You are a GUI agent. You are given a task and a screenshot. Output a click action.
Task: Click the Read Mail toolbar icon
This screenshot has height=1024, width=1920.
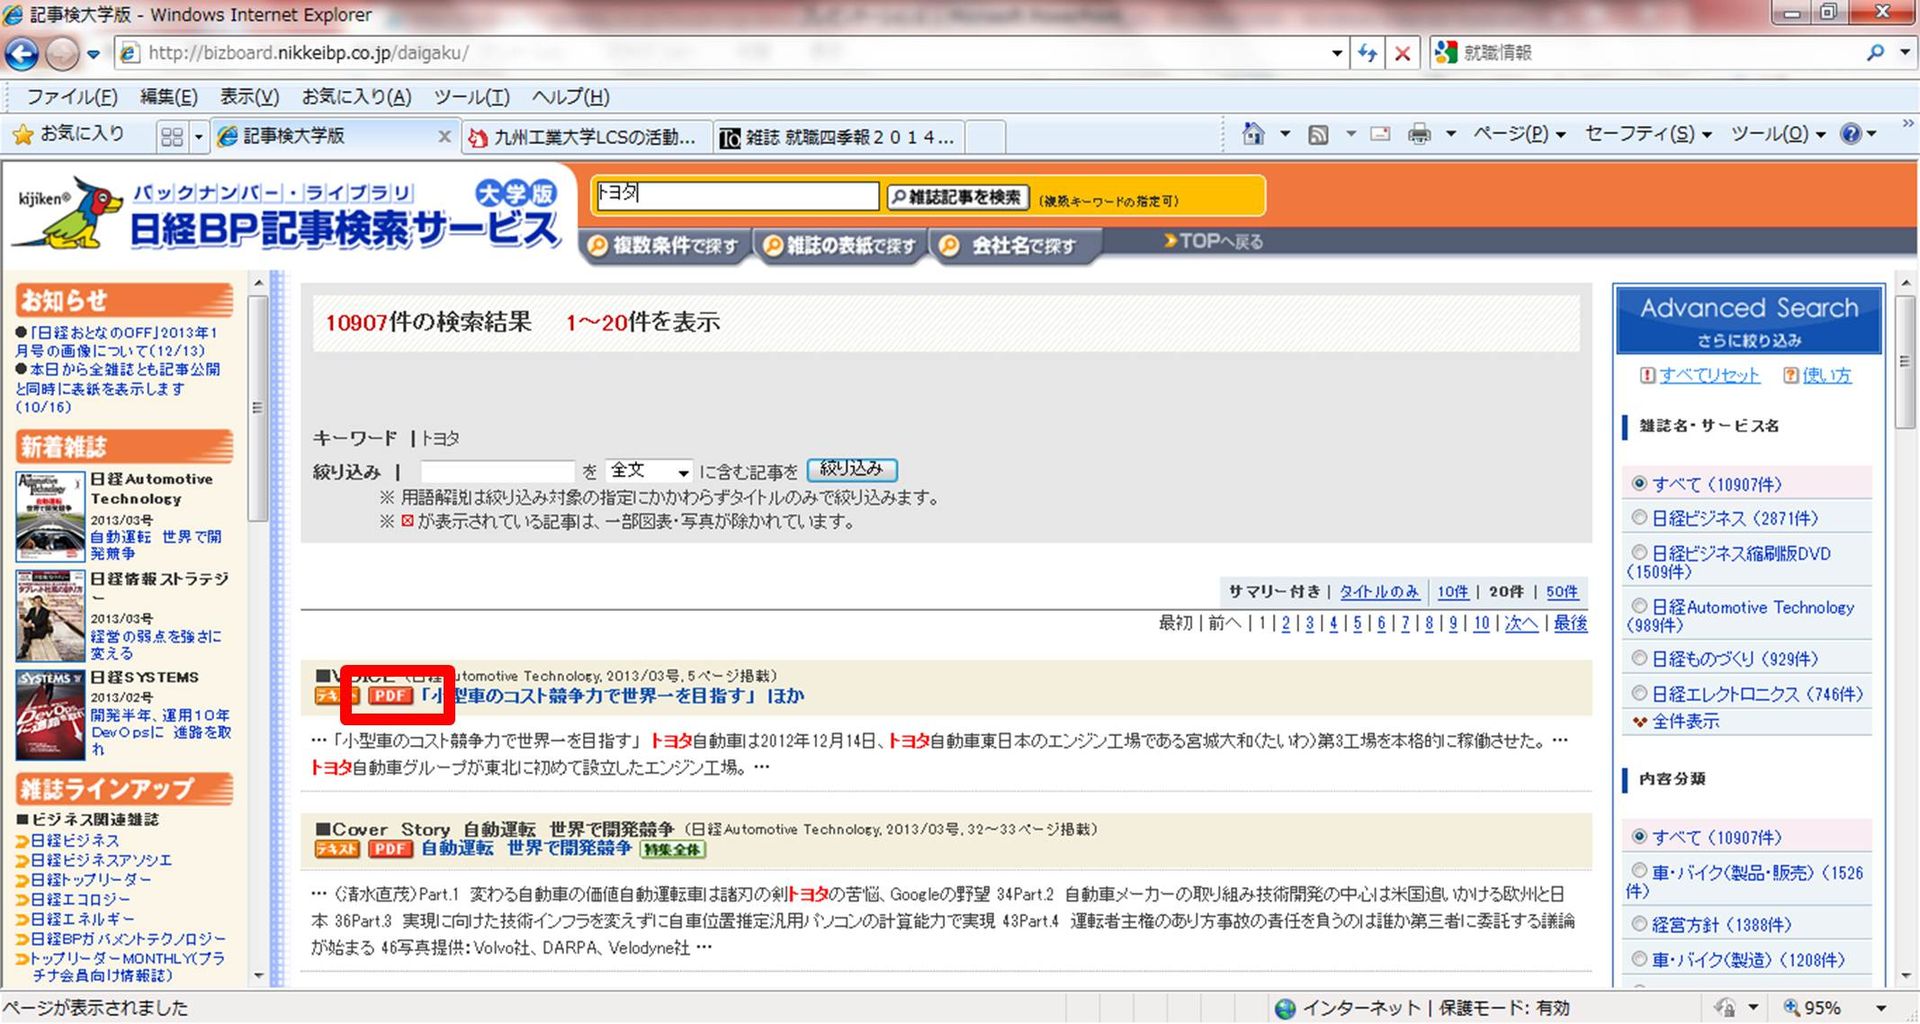point(1380,134)
